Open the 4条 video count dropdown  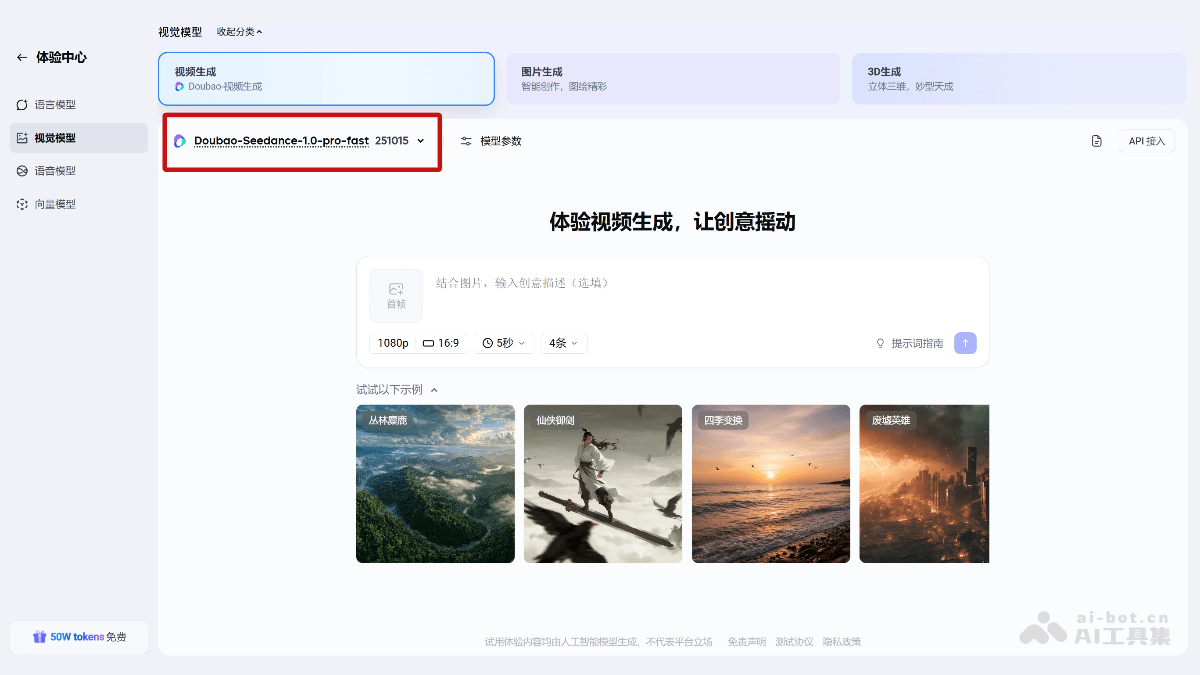[x=561, y=342]
